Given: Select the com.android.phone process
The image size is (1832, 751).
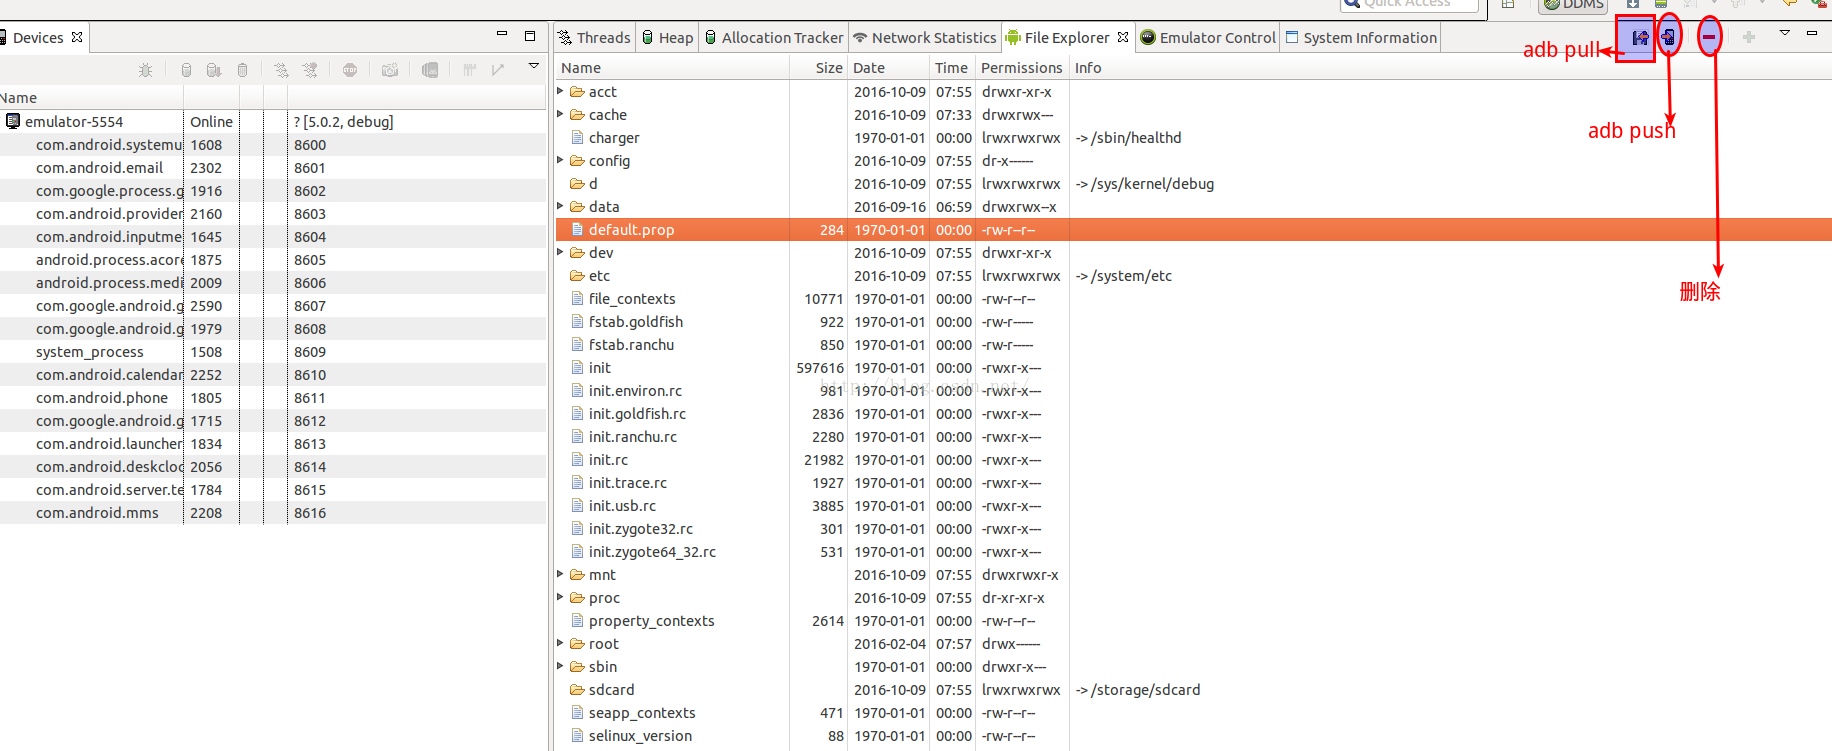Looking at the screenshot, I should pyautogui.click(x=102, y=398).
